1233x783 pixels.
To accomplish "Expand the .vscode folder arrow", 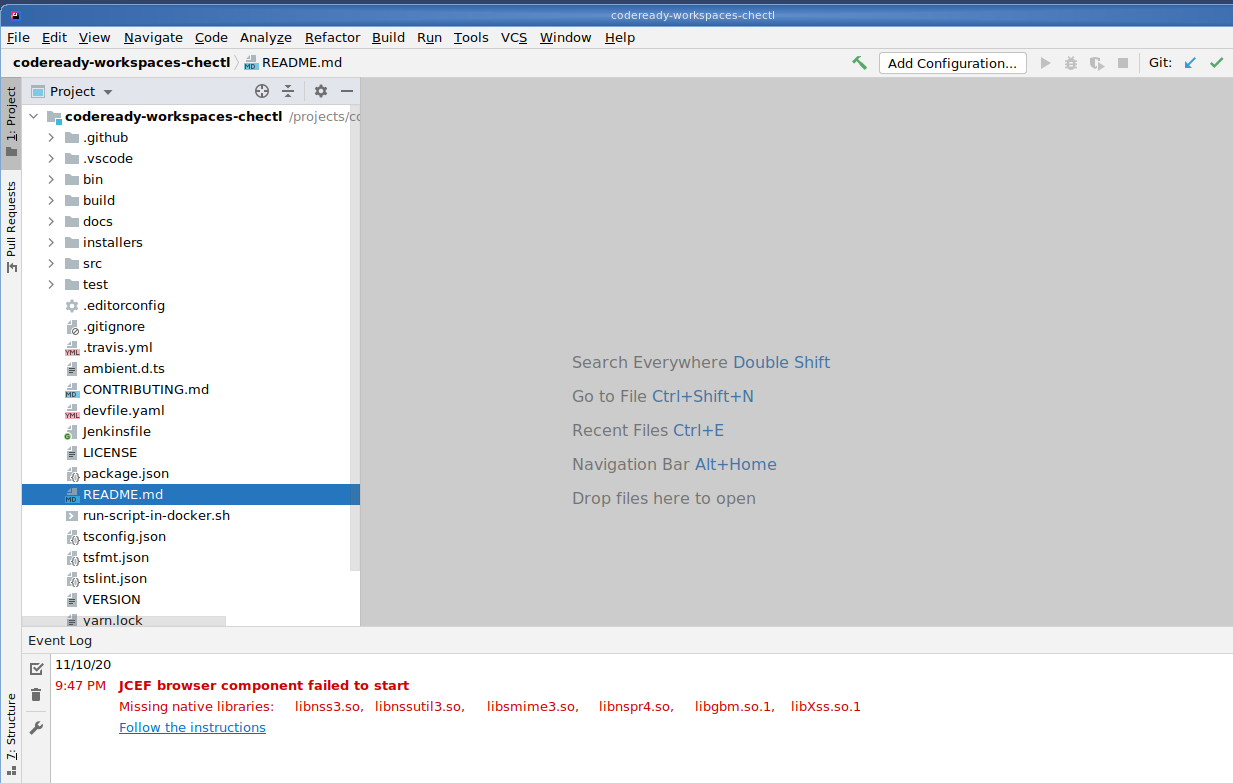I will coord(51,159).
